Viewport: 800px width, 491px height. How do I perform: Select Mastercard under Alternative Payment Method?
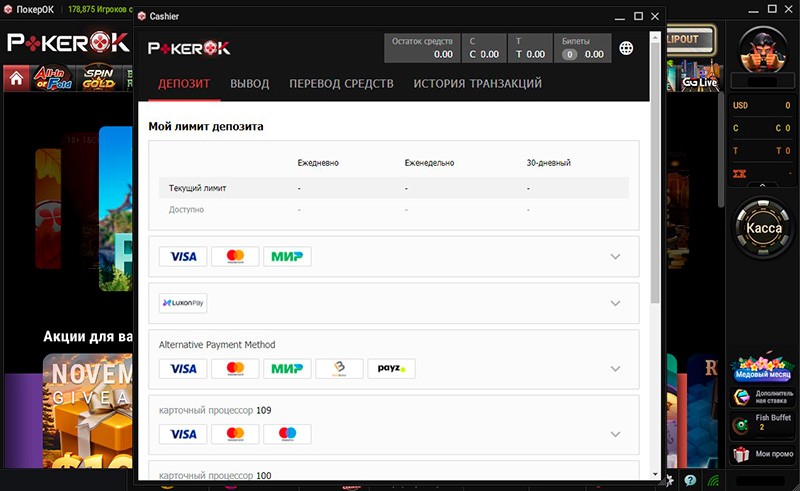pyautogui.click(x=235, y=369)
